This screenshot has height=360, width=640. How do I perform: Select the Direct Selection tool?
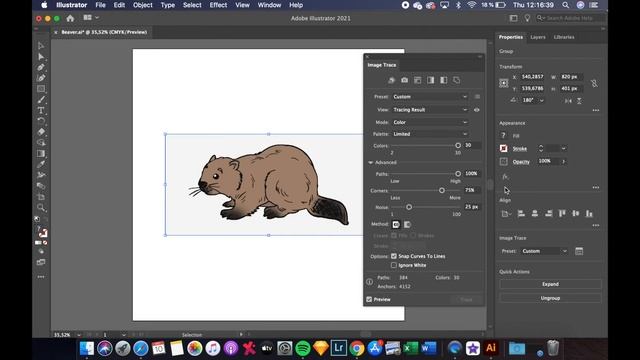tap(41, 56)
